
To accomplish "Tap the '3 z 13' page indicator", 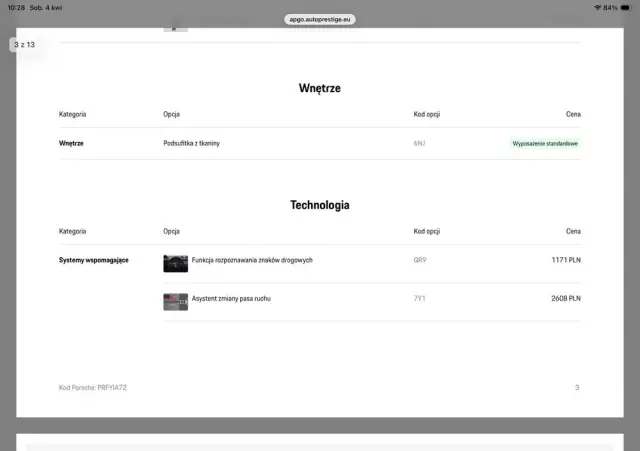I will click(23, 44).
